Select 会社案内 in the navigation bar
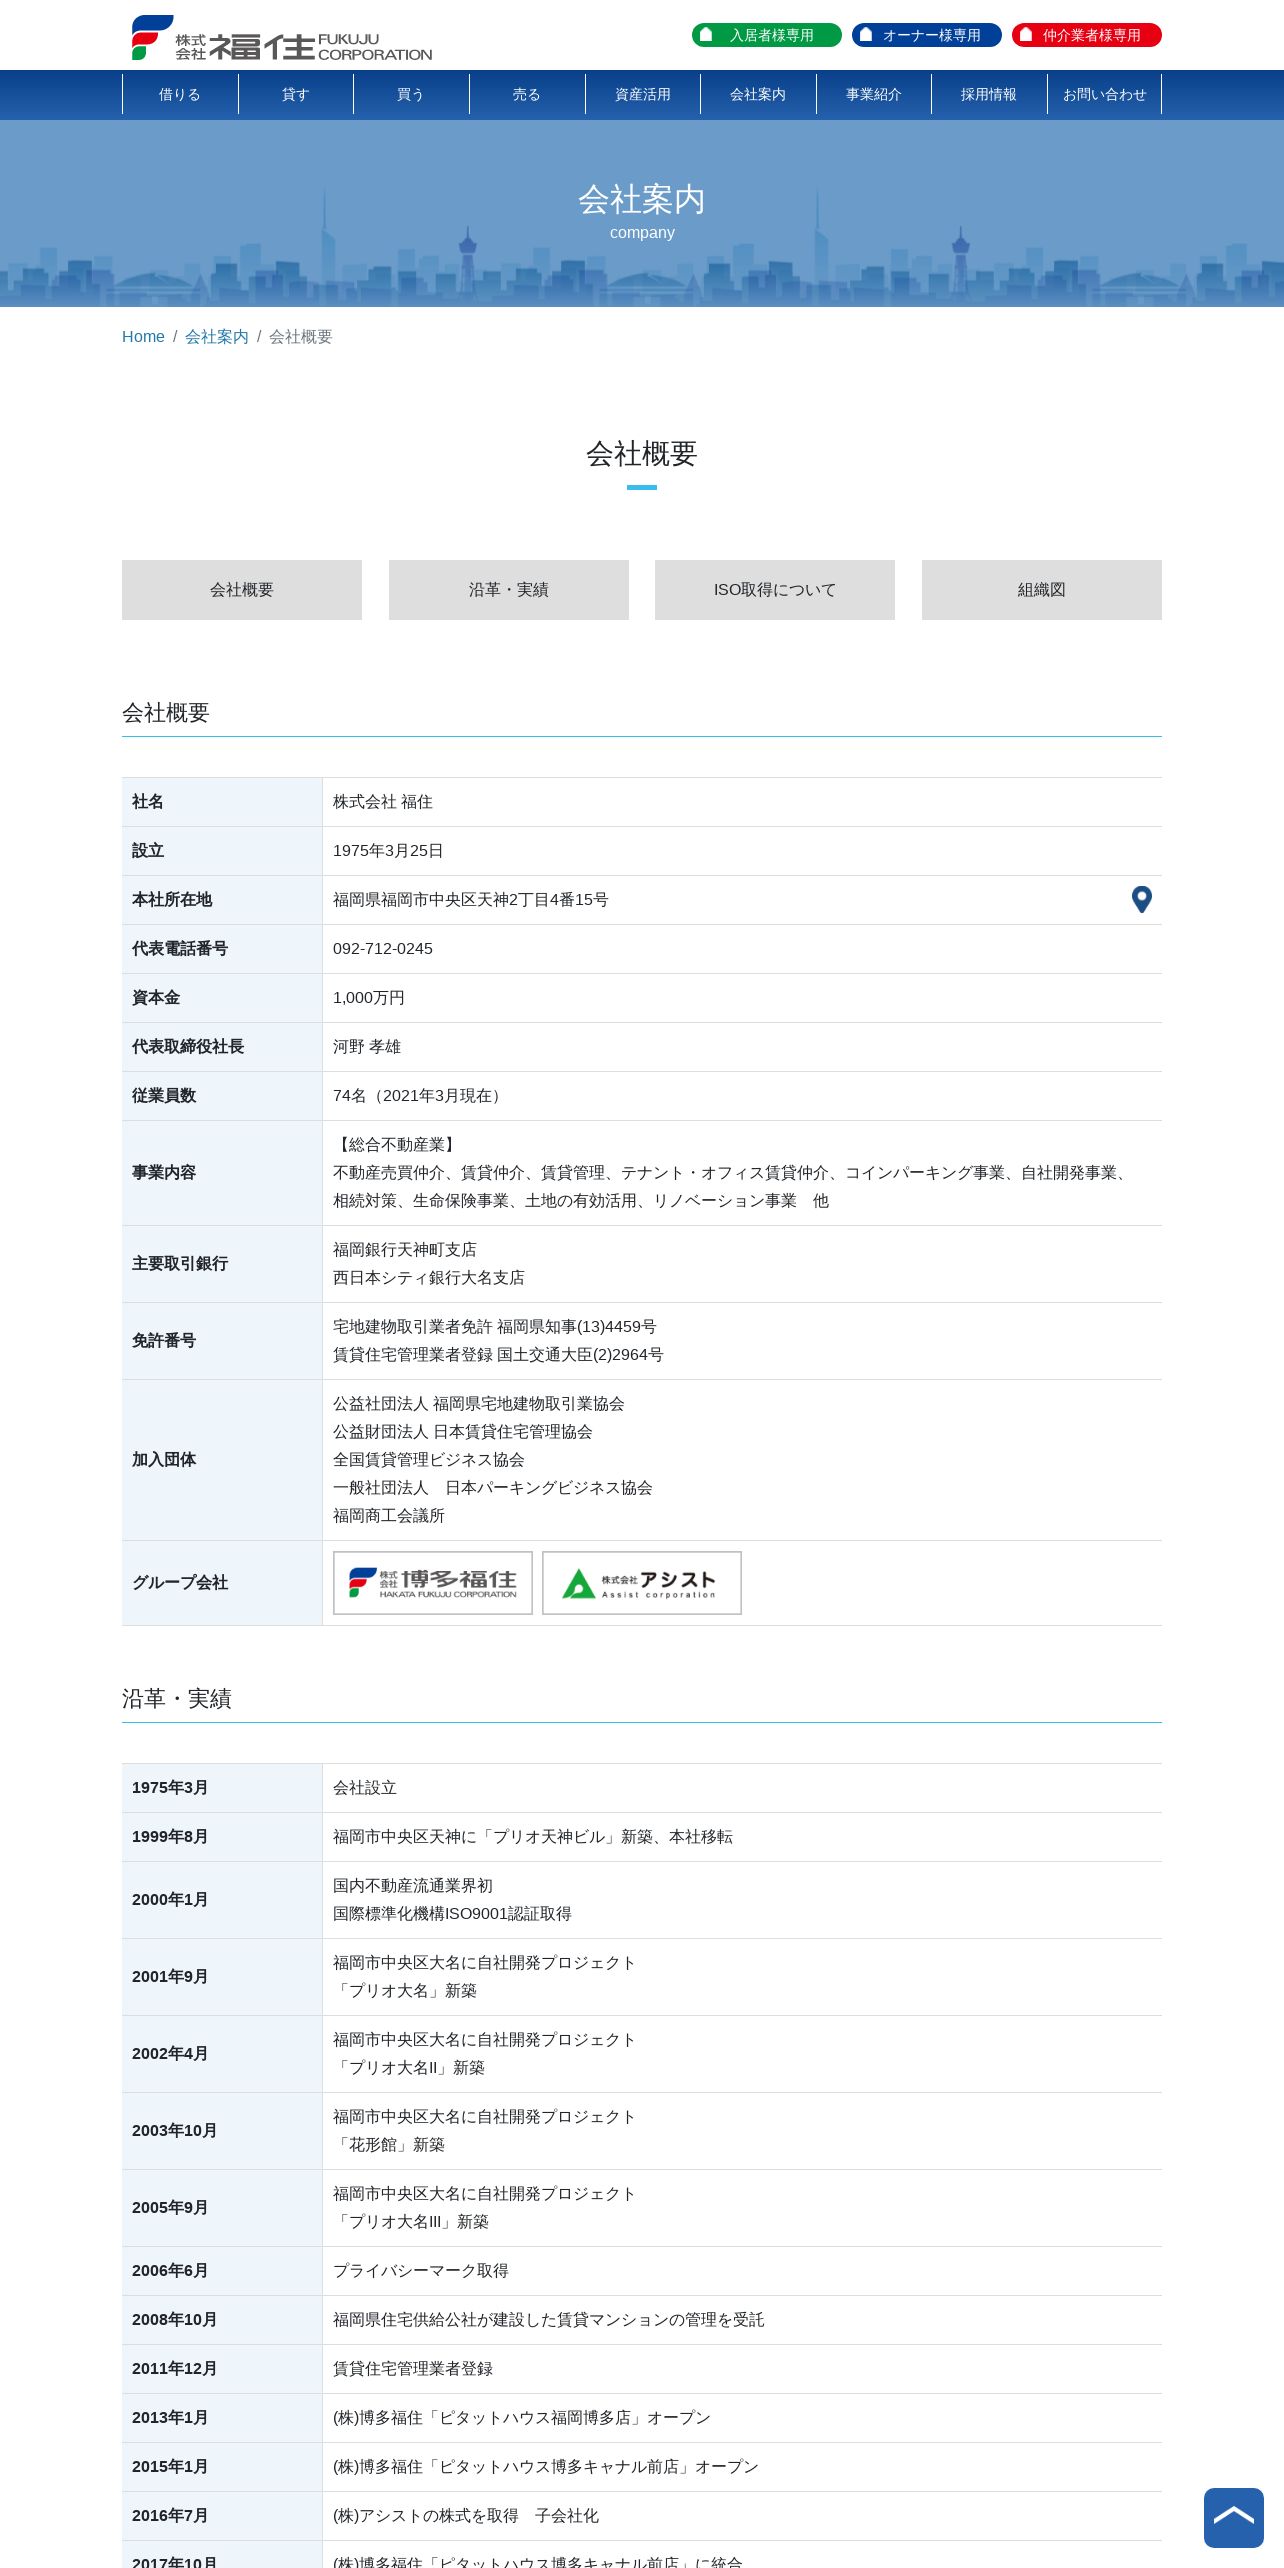Screen dimensions: 1284x2568 click(758, 94)
